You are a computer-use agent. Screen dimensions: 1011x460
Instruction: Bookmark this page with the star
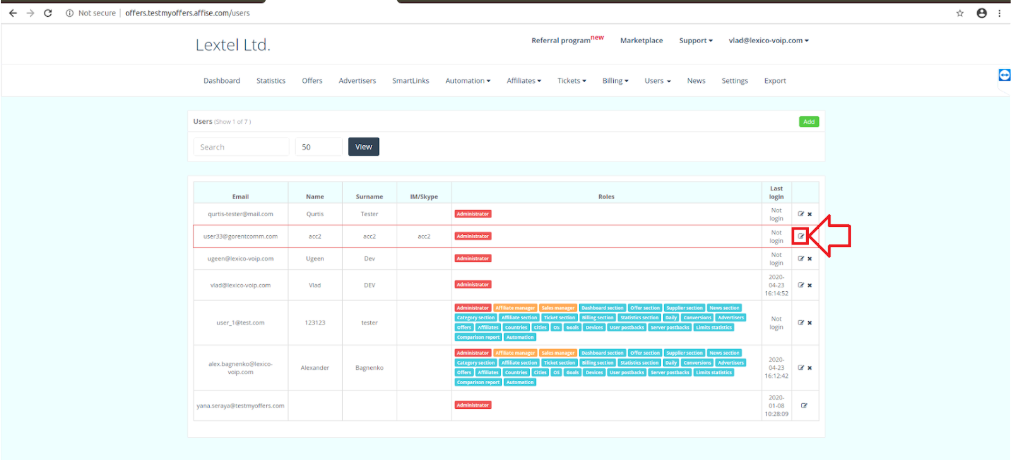(x=960, y=13)
